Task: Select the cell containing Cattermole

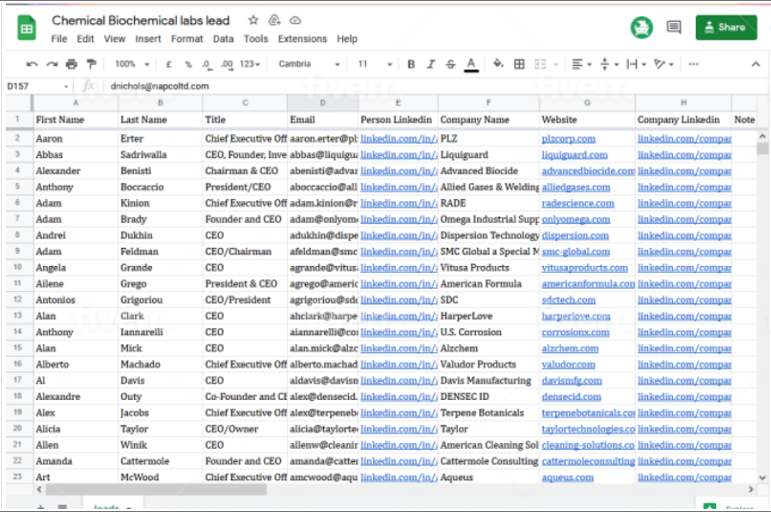Action: tap(160, 461)
